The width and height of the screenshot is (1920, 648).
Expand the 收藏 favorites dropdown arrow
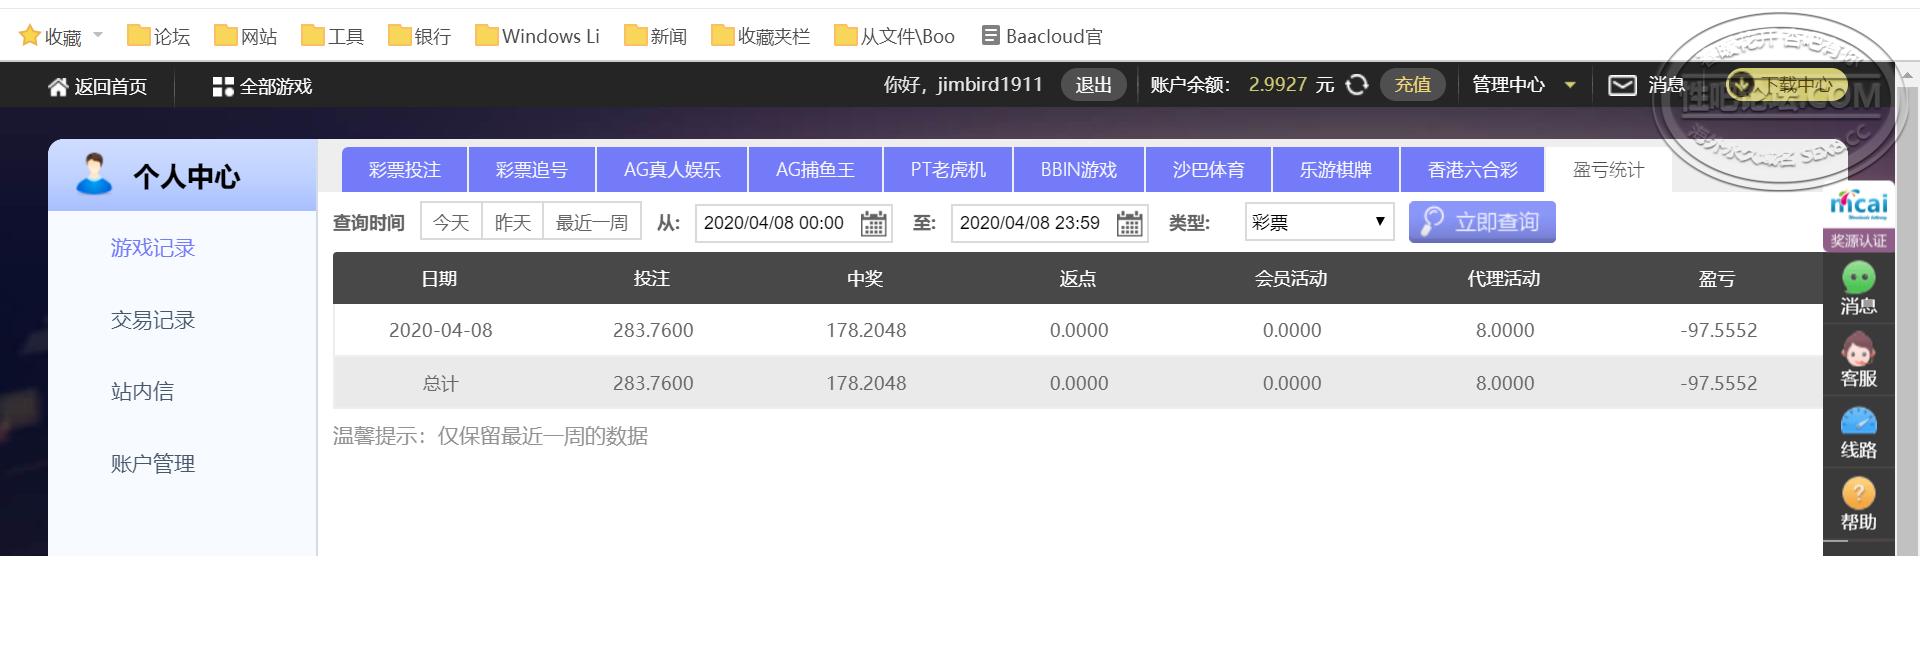98,36
